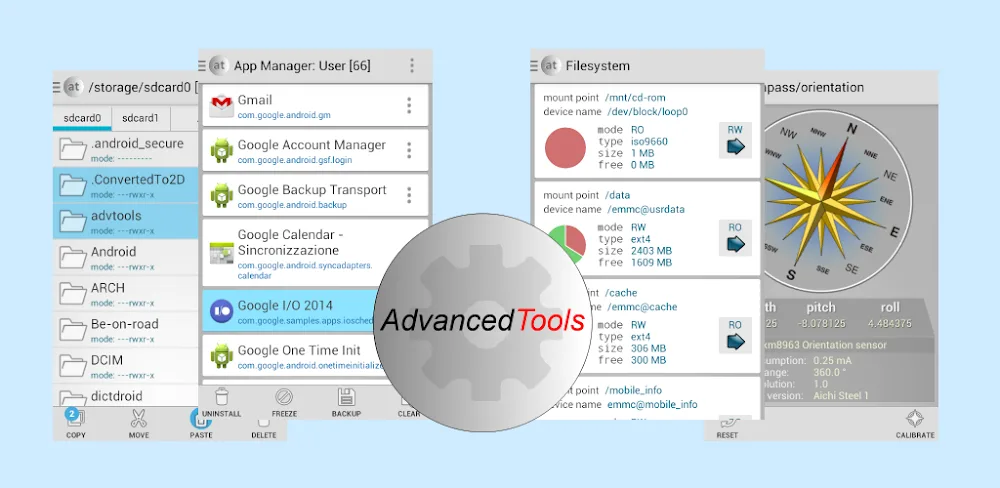Open the App Manager overflow menu
This screenshot has height=488, width=1000.
pos(412,65)
